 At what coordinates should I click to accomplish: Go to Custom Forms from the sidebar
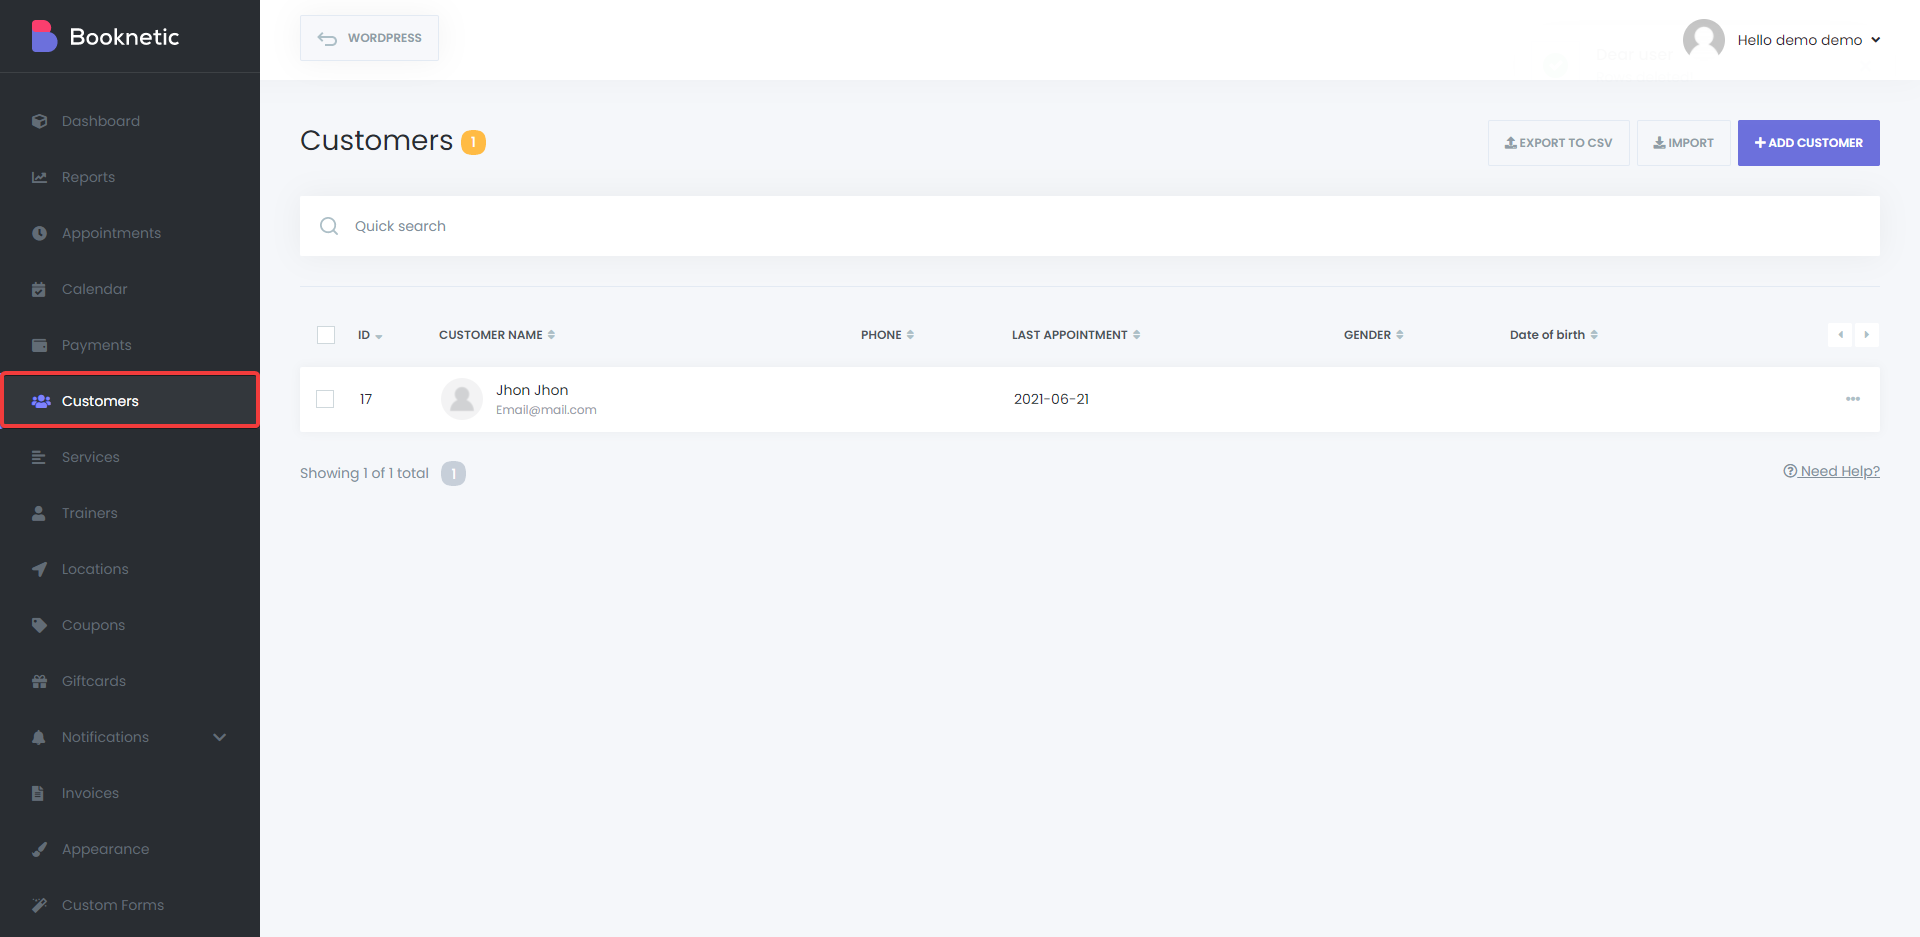(112, 904)
